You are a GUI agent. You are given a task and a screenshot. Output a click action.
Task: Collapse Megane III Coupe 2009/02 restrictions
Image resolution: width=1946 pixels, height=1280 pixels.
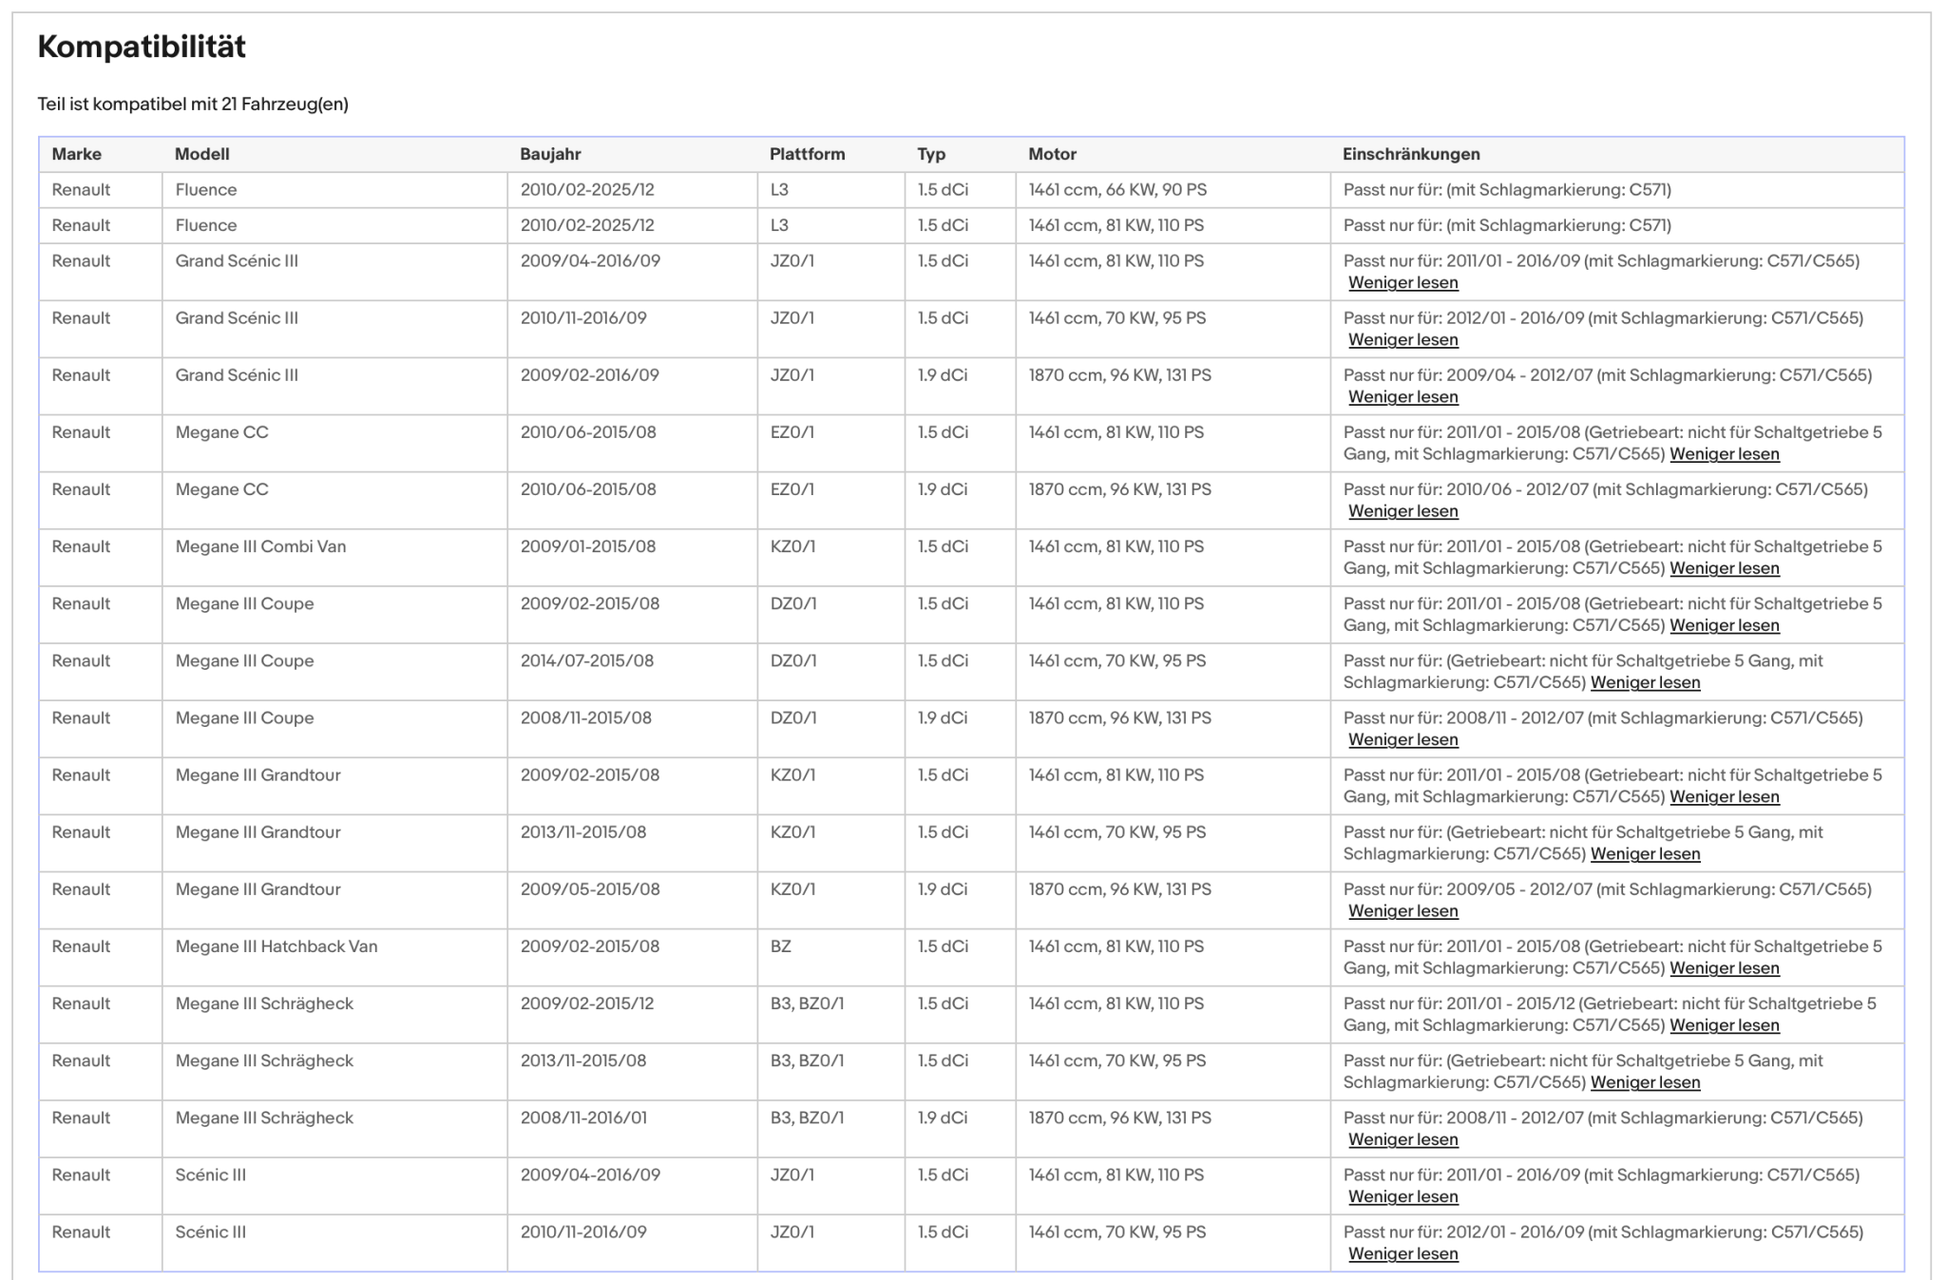point(1724,625)
